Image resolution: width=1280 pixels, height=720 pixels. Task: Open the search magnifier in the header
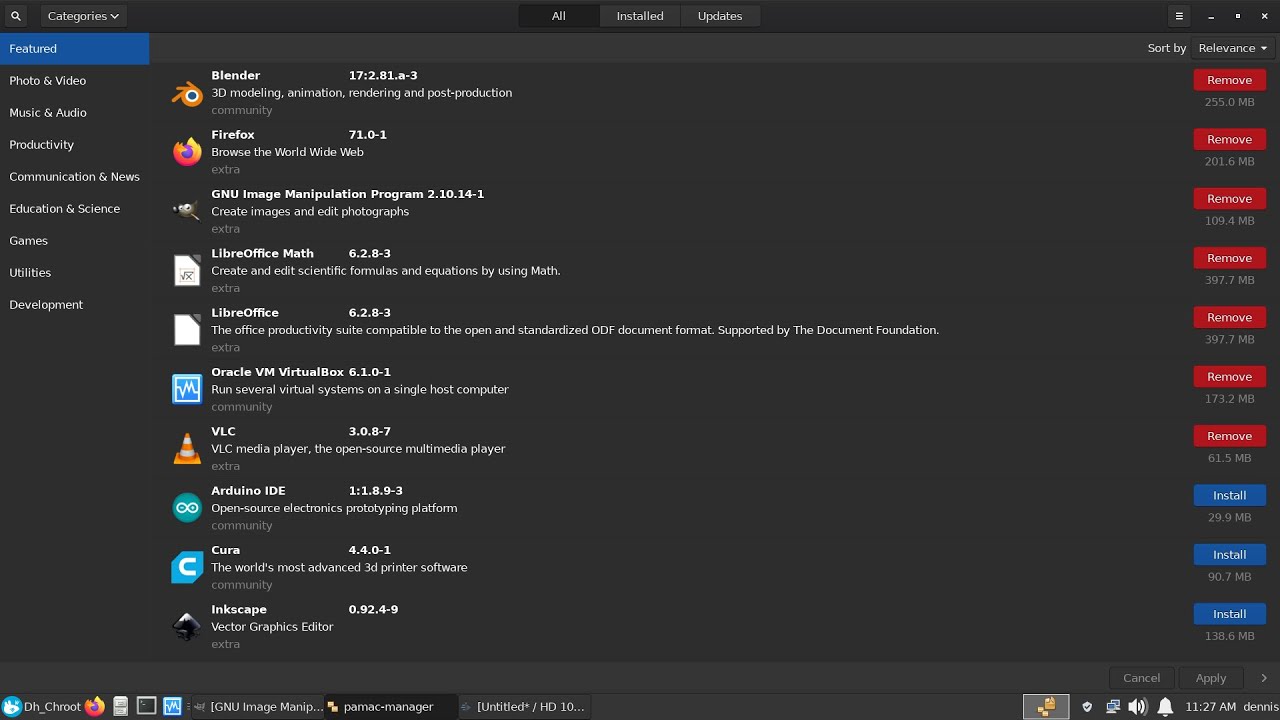click(16, 16)
